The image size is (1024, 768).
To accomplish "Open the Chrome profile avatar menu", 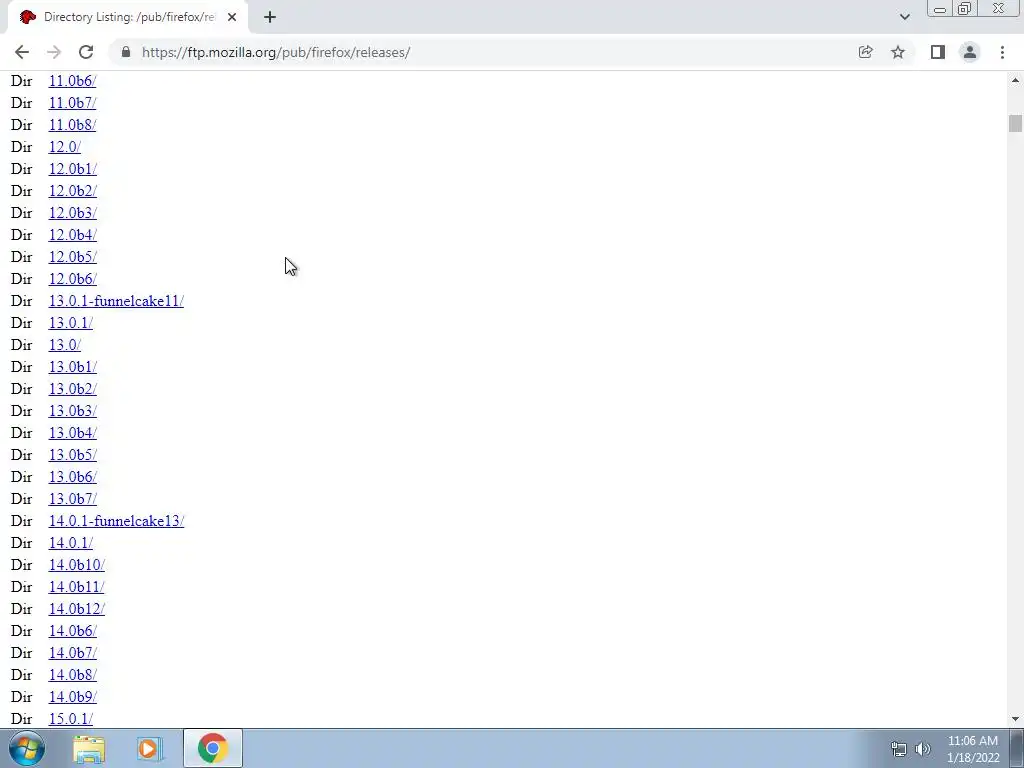I will coord(970,52).
